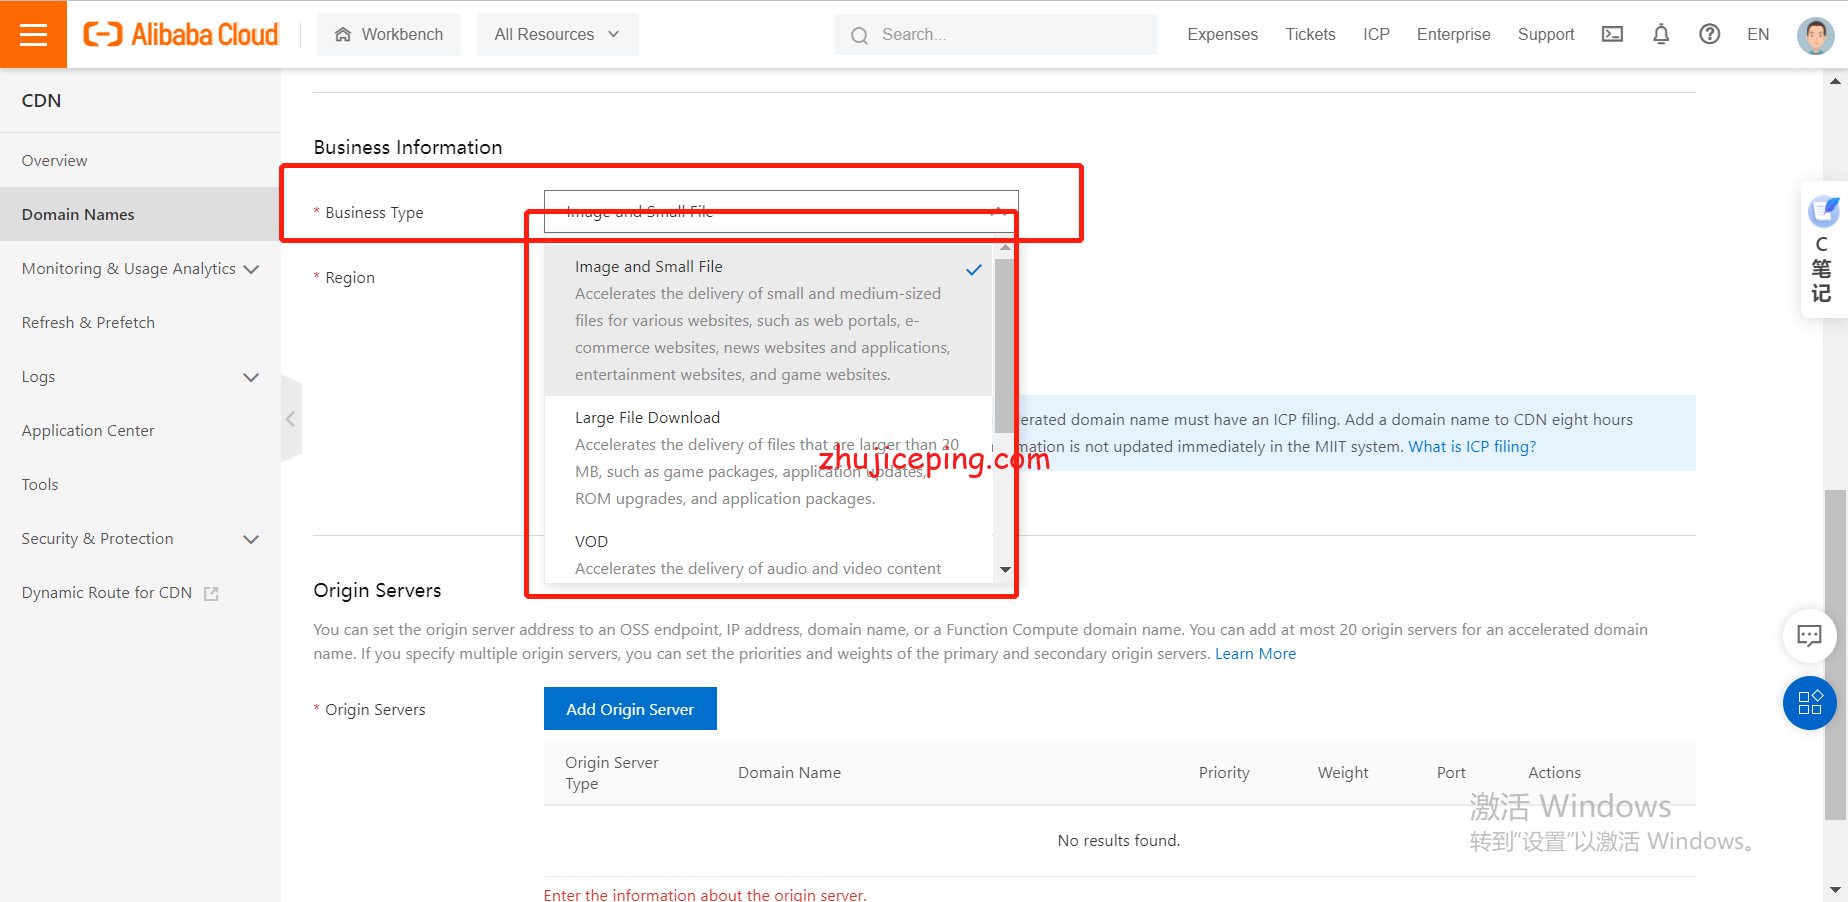Expand the All Resources dropdown
This screenshot has height=902, width=1848.
pos(557,34)
